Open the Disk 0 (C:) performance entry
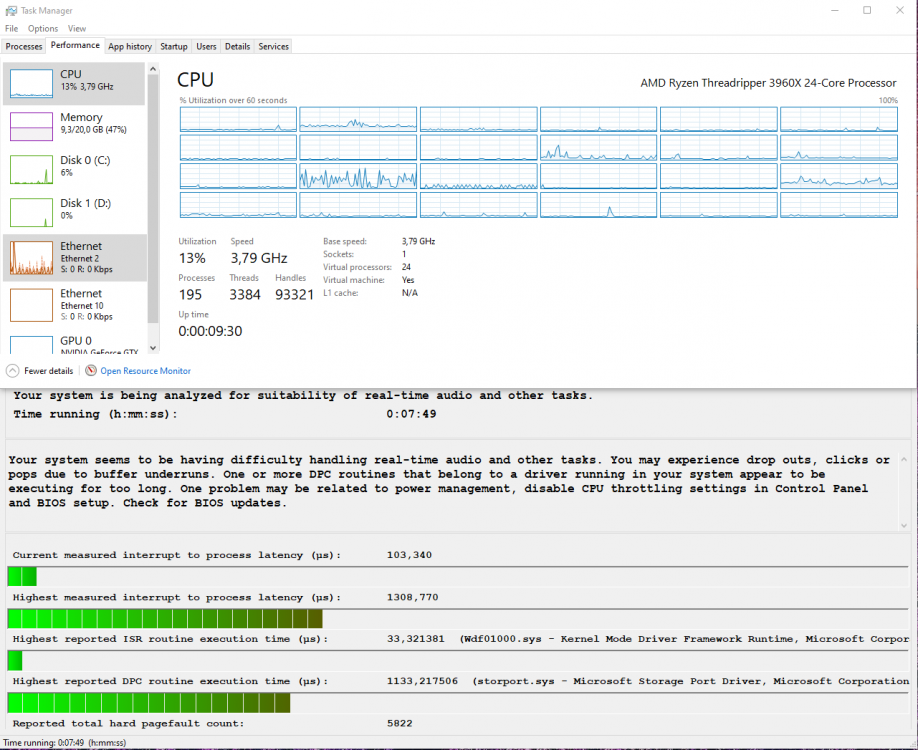Viewport: 918px width, 750px height. pyautogui.click(x=74, y=169)
